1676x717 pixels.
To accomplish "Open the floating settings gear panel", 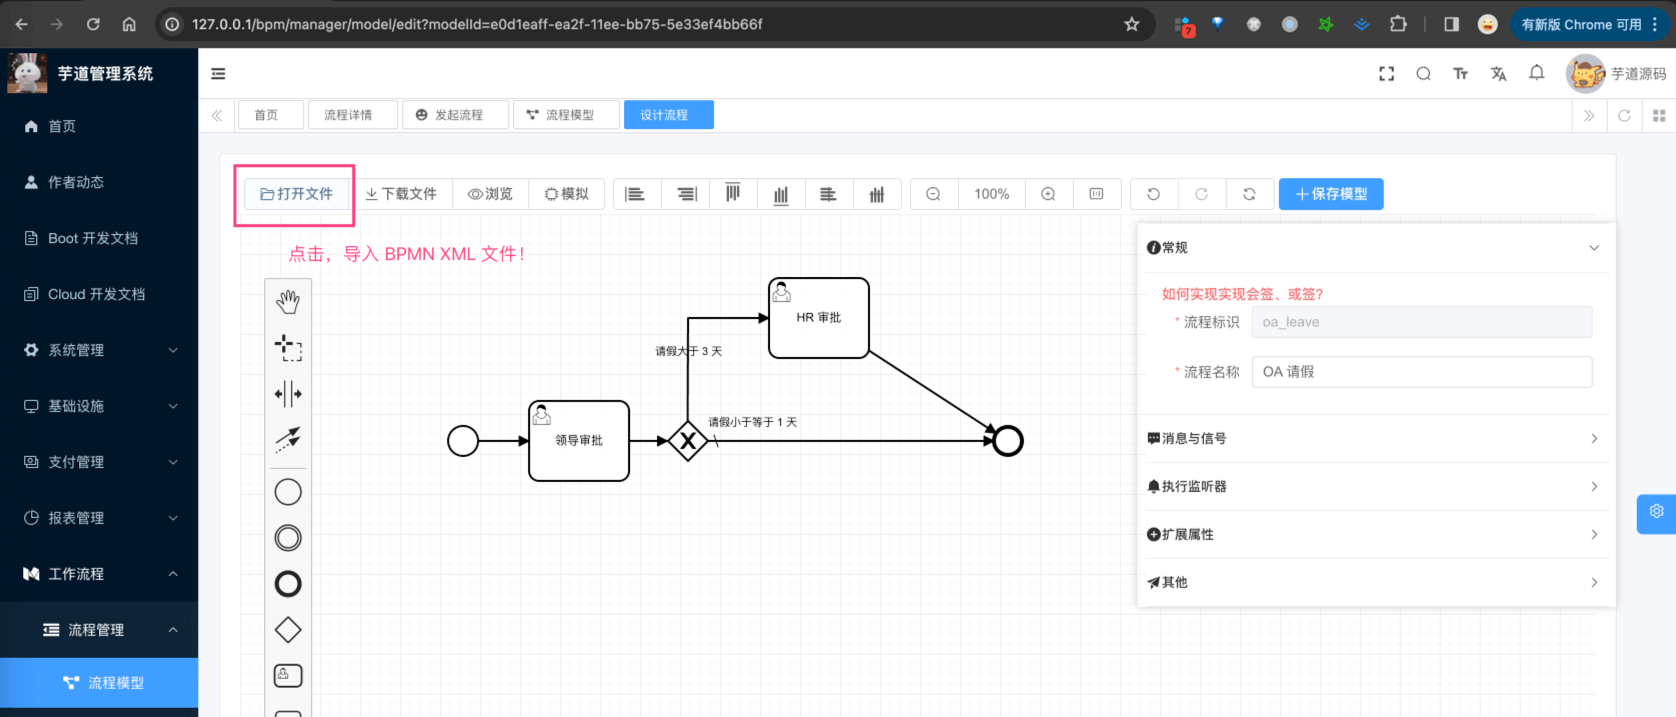I will 1656,512.
